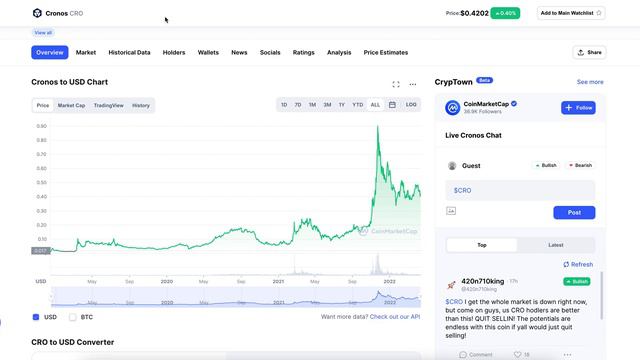This screenshot has width=640, height=360.
Task: Open fullscreen chart view icon
Action: [x=396, y=84]
